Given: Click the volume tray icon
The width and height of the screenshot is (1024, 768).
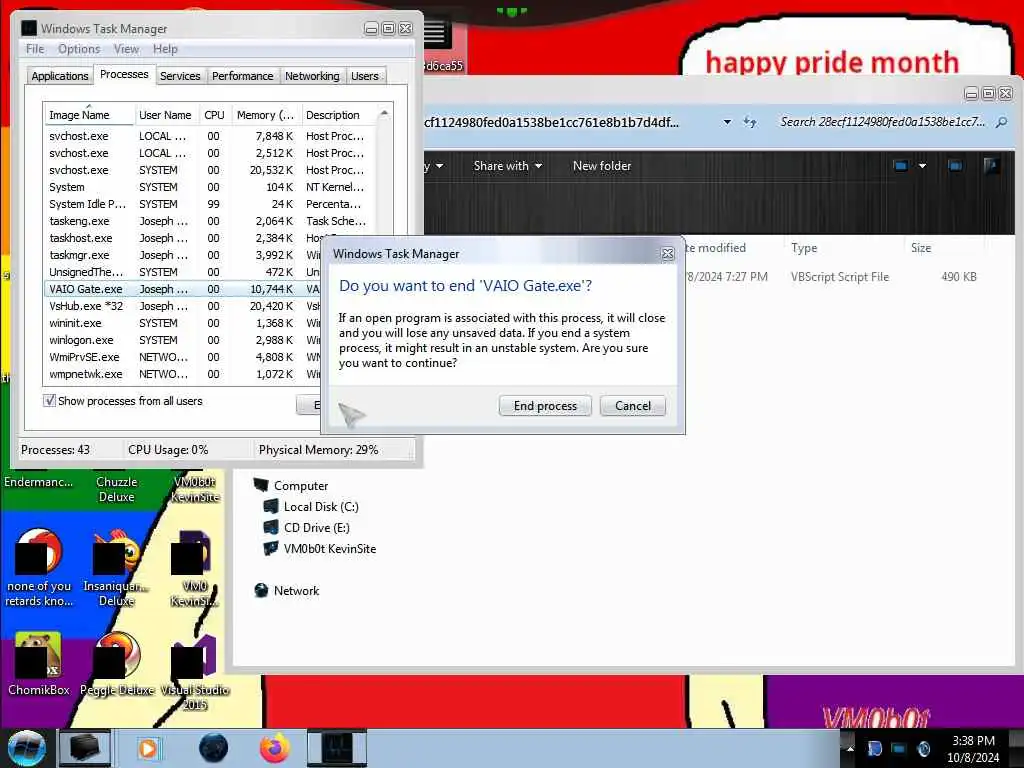Looking at the screenshot, I should [923, 749].
